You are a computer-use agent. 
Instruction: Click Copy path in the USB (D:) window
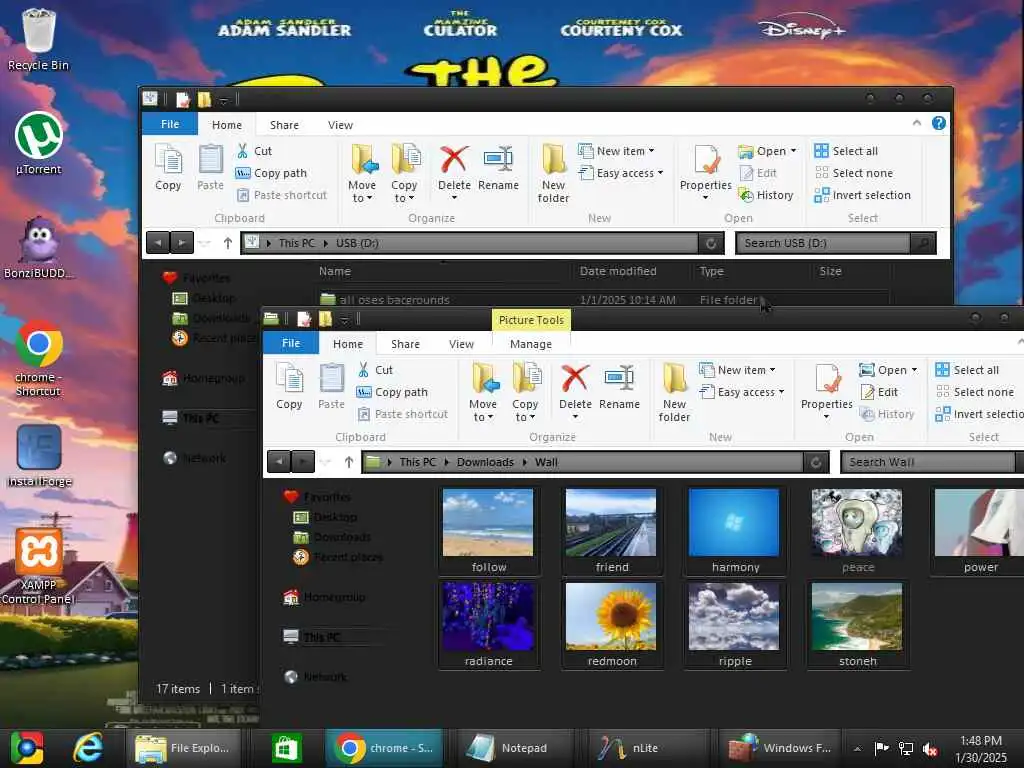point(271,173)
